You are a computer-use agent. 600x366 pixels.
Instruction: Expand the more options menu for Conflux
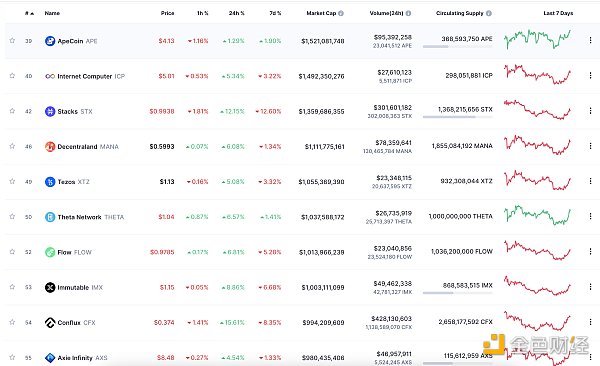[590, 322]
